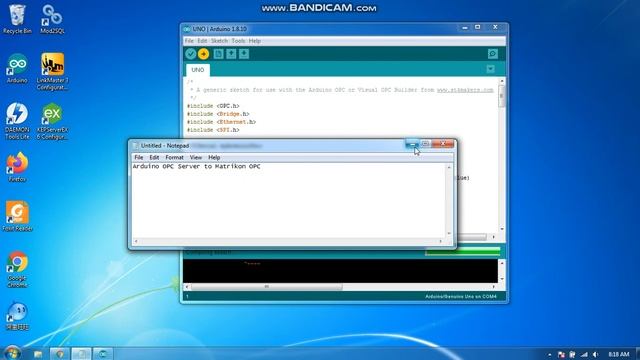The height and width of the screenshot is (360, 640).
Task: Select the UNO sketch tab
Action: pyautogui.click(x=198, y=70)
